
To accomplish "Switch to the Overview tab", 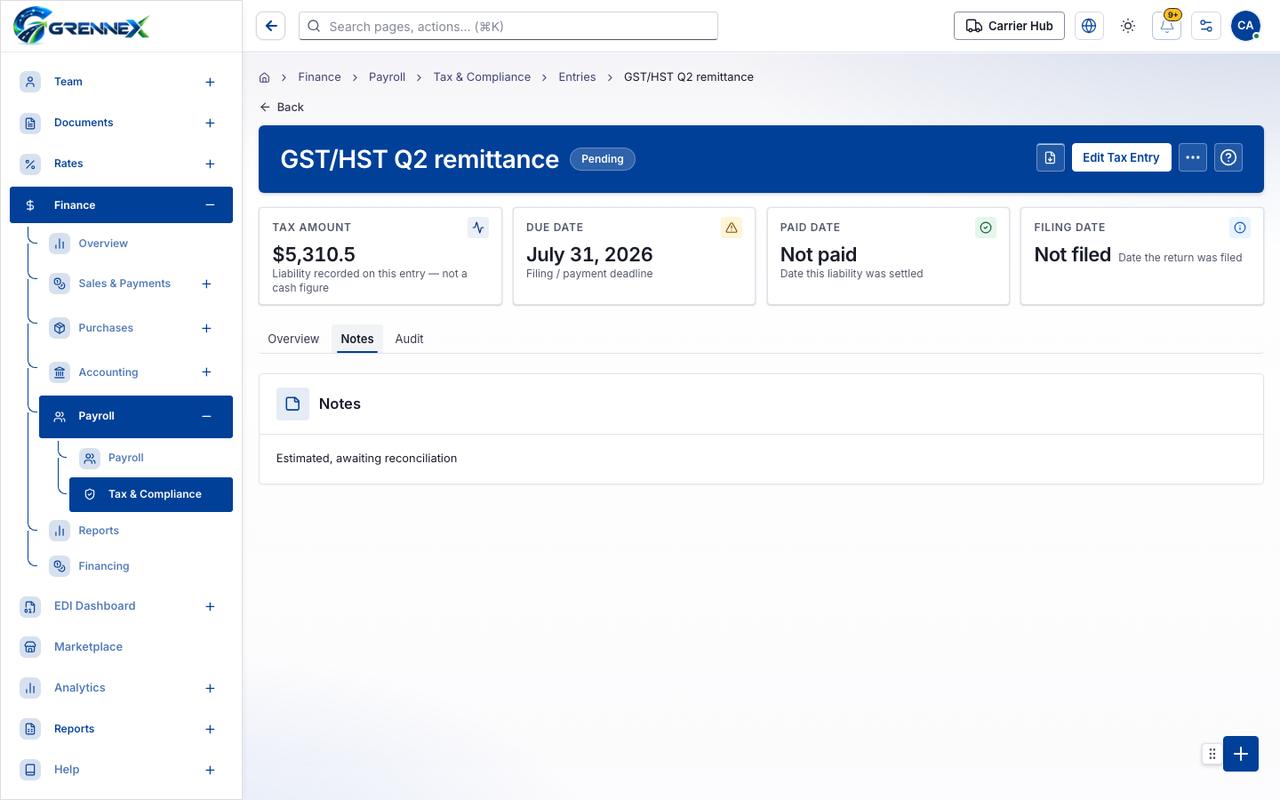I will [293, 339].
